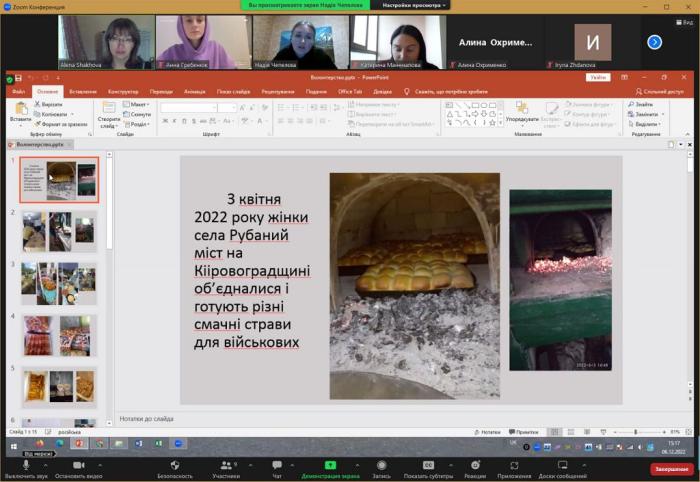
Task: Select slide 3 thumbnail in panel
Action: pos(59,283)
